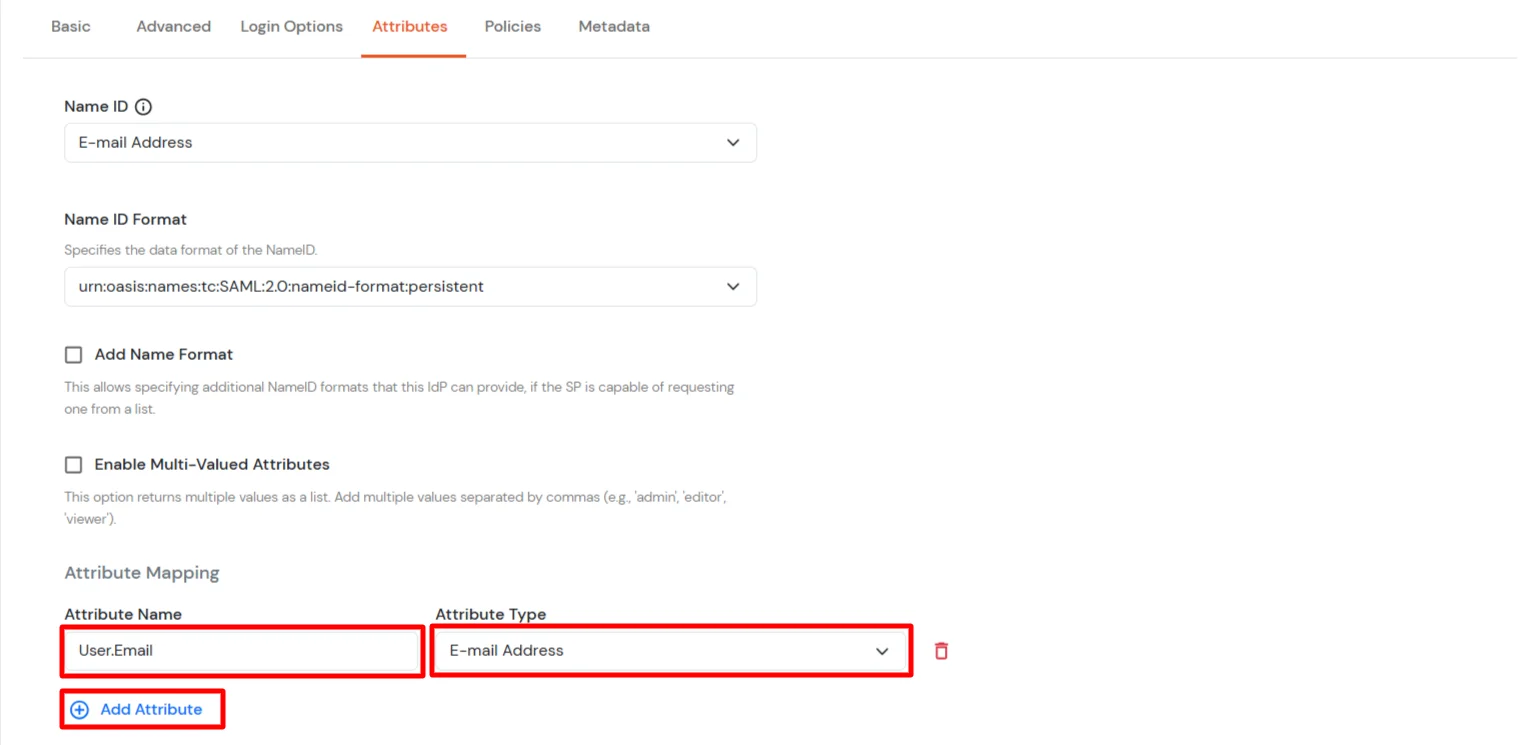Open the Metadata tab

tap(613, 27)
